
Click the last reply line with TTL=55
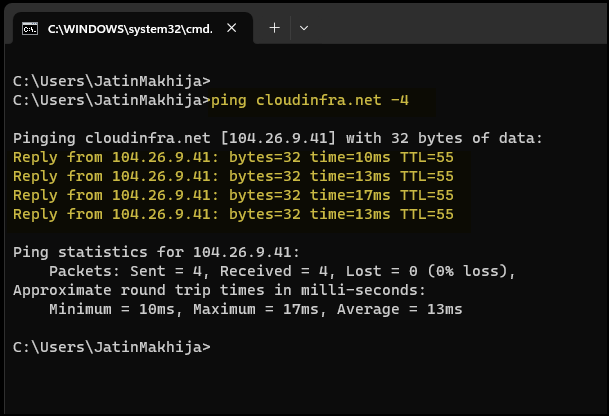[233, 214]
